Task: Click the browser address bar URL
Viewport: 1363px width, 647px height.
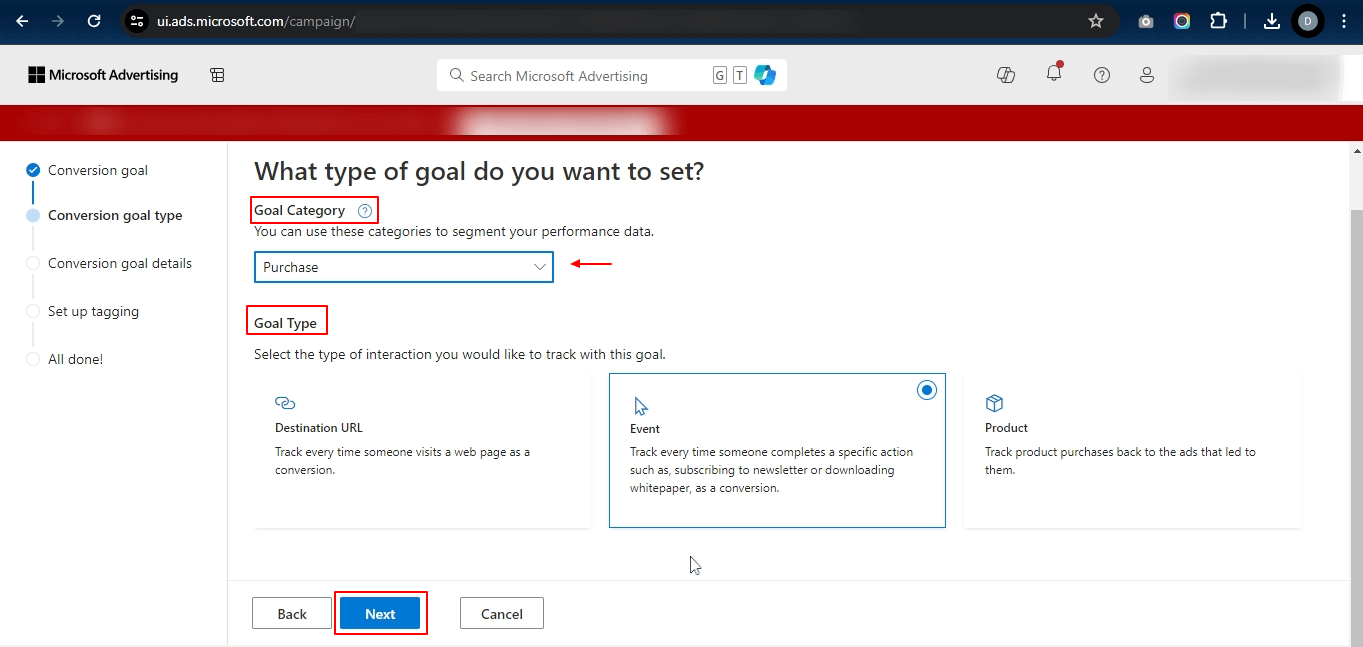Action: [256, 21]
